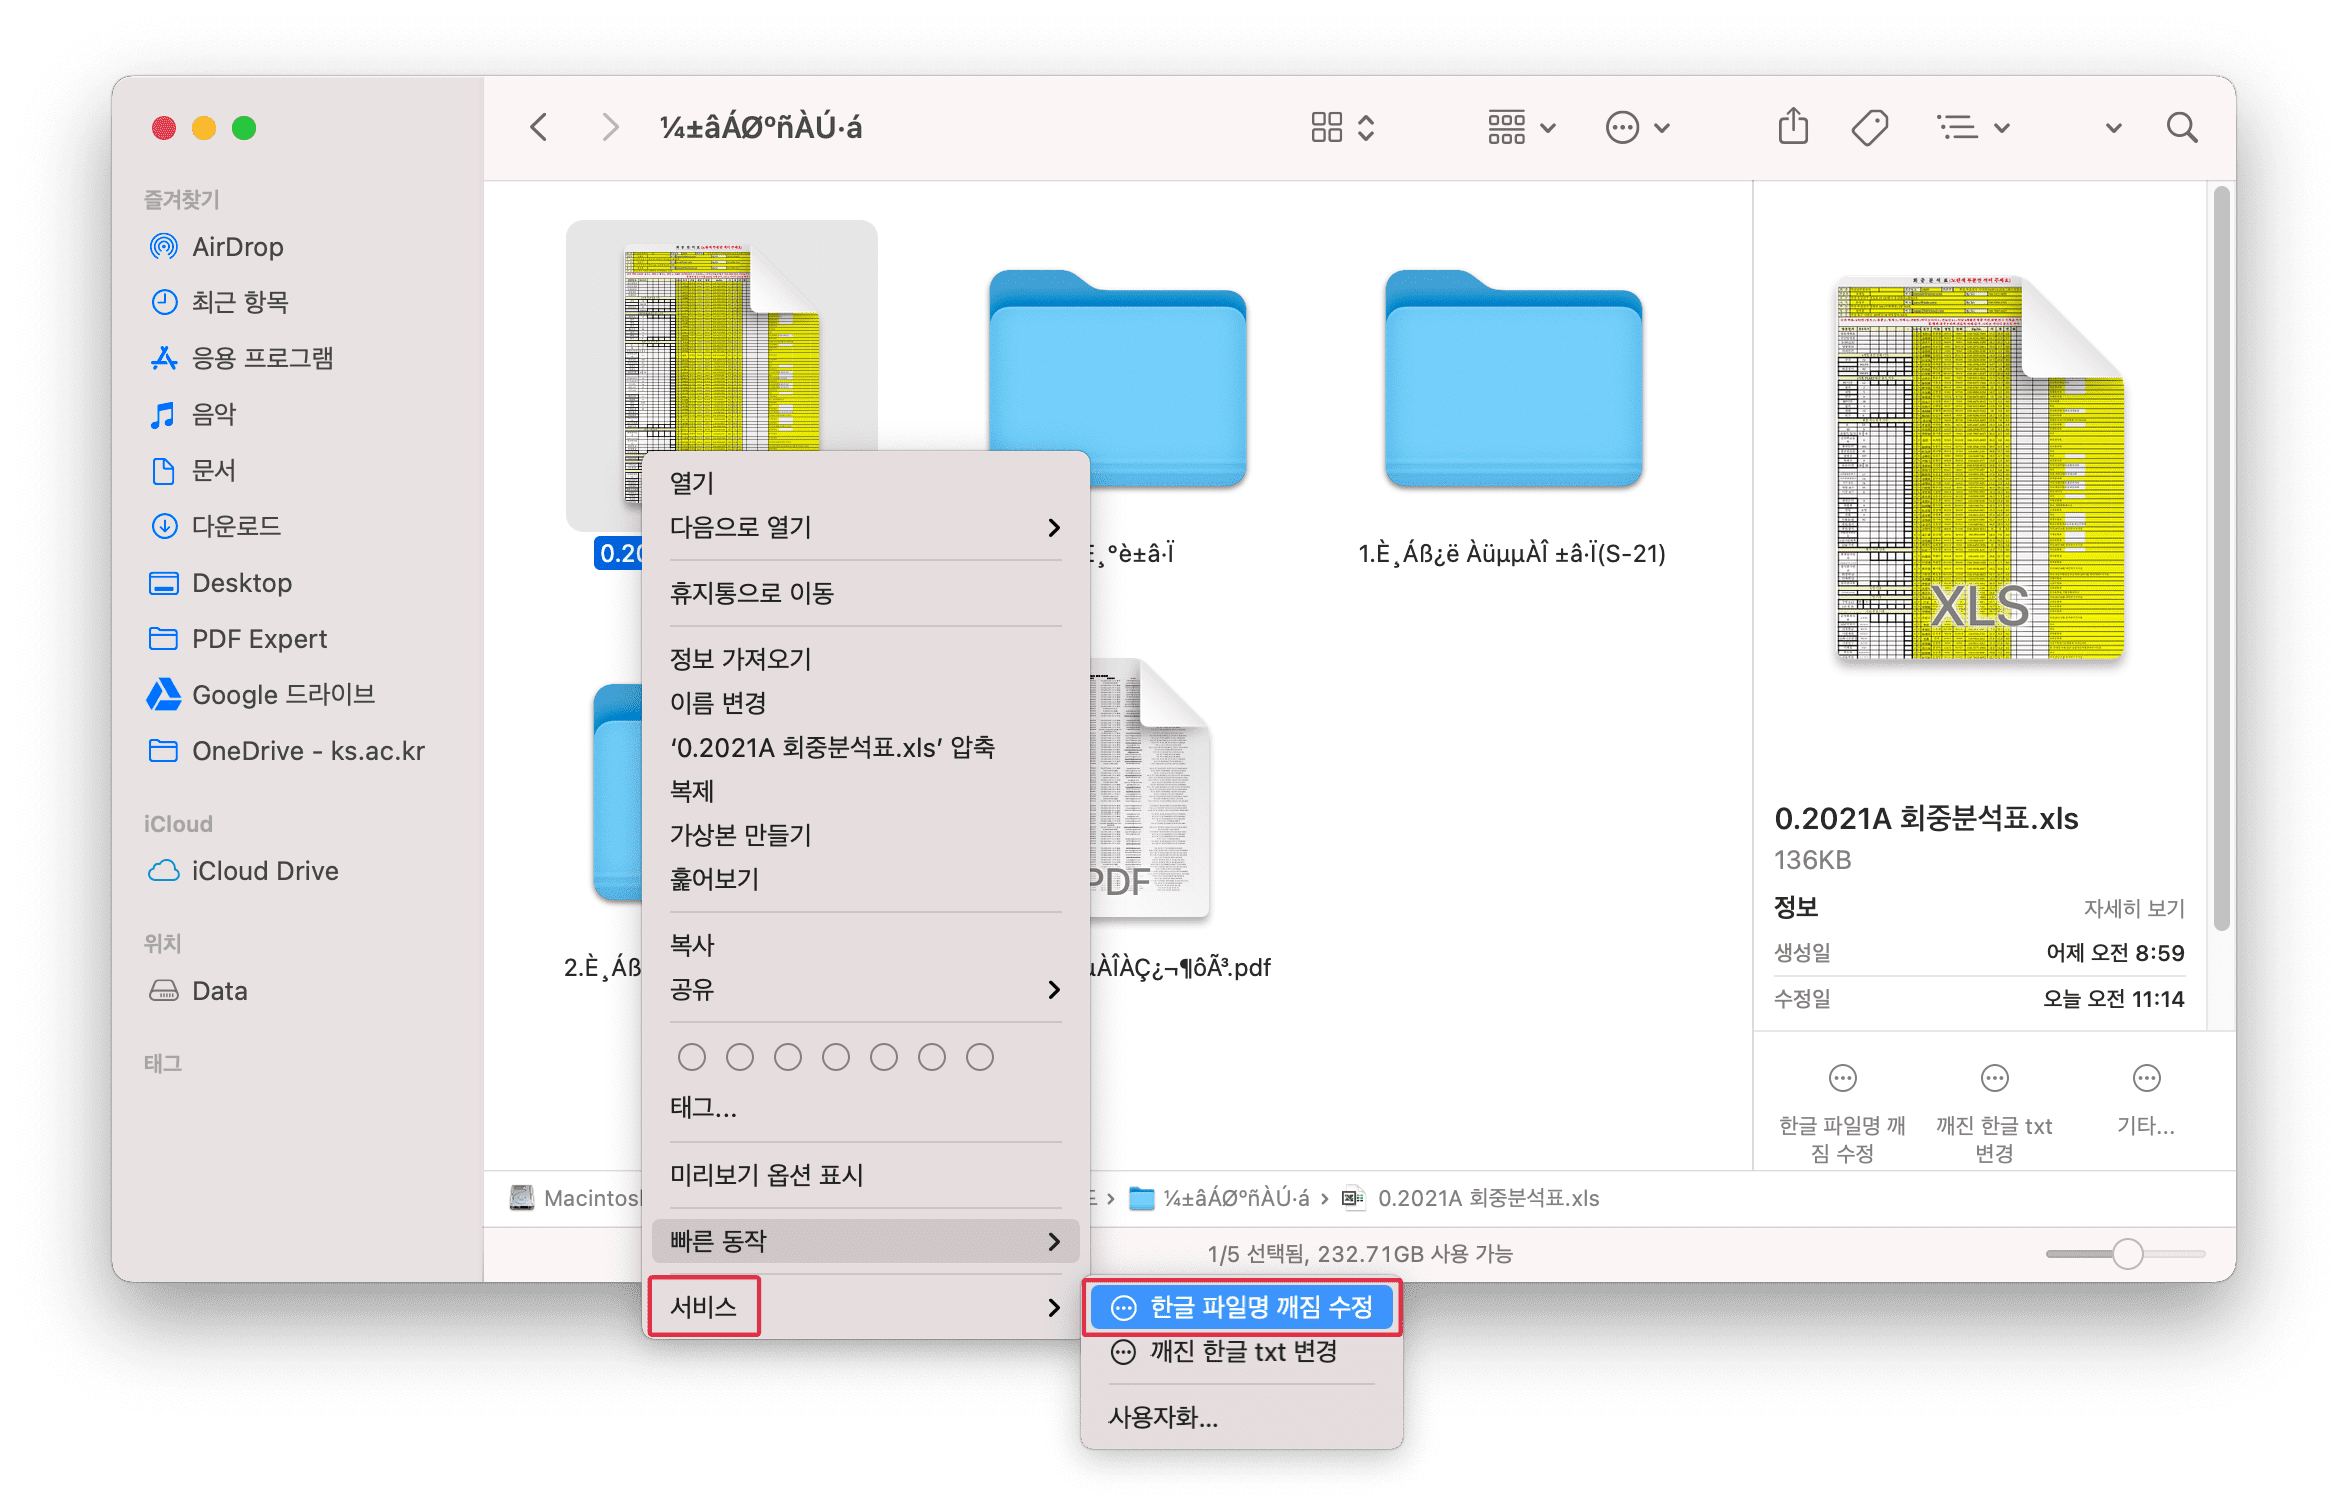The image size is (2348, 1503).
Task: Expand 공유 submenu
Action: (866, 989)
